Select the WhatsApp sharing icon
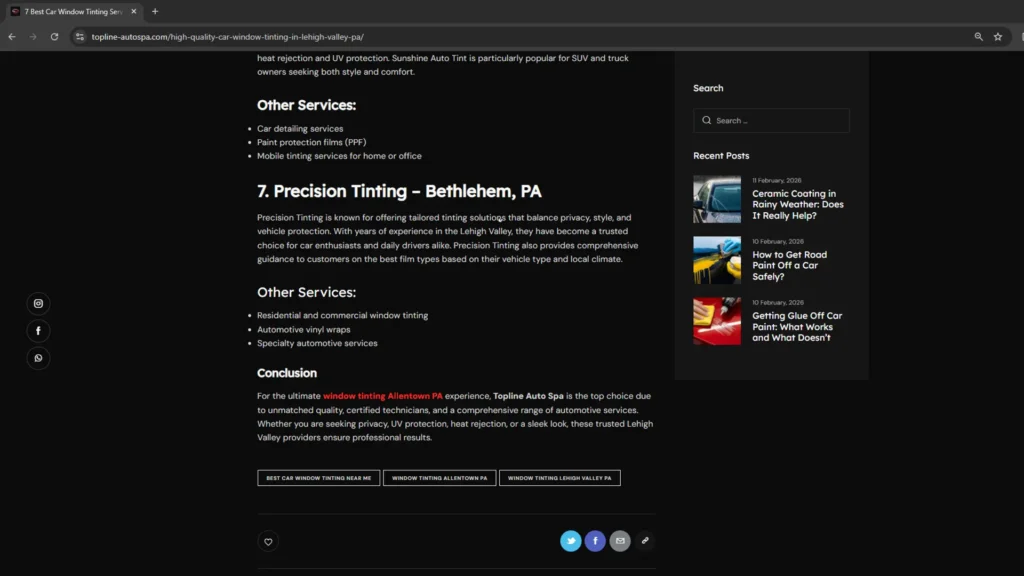Screen dimensions: 1024x576 (38, 357)
